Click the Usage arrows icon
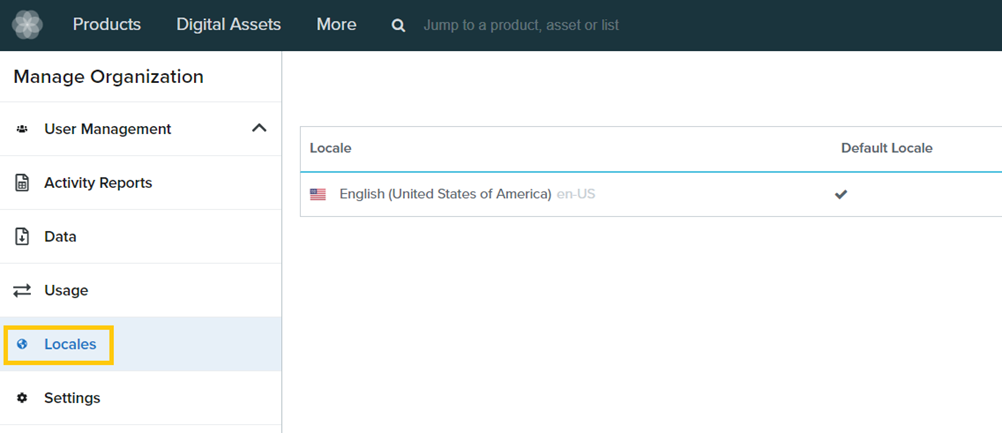Screen dimensions: 1002x433 [22, 291]
